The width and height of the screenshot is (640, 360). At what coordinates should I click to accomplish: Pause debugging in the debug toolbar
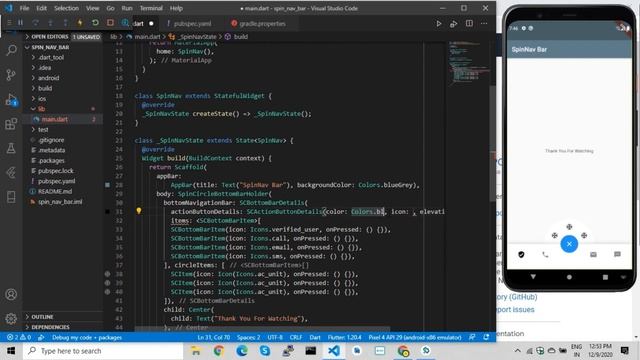[20, 23]
